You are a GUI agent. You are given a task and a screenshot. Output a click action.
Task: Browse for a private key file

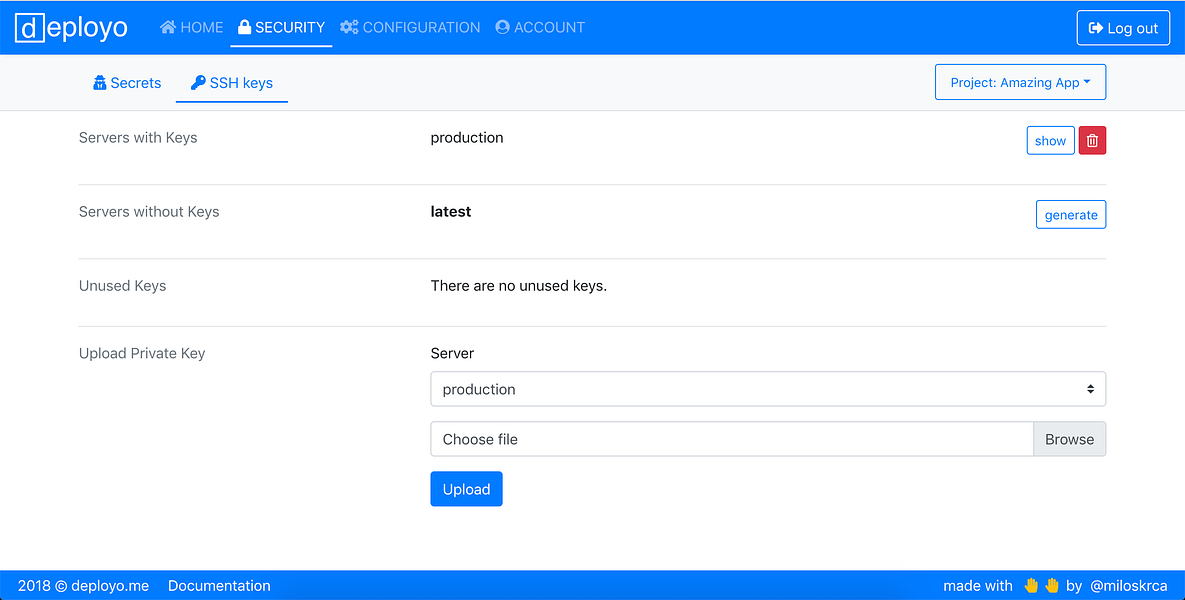click(x=1069, y=439)
